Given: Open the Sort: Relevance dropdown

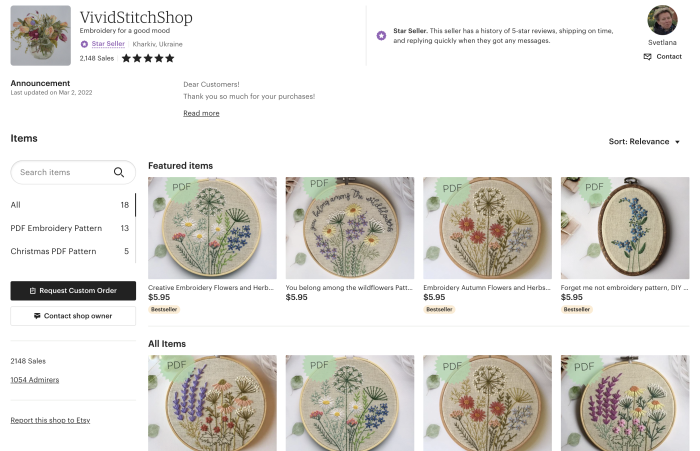Looking at the screenshot, I should click(x=644, y=142).
